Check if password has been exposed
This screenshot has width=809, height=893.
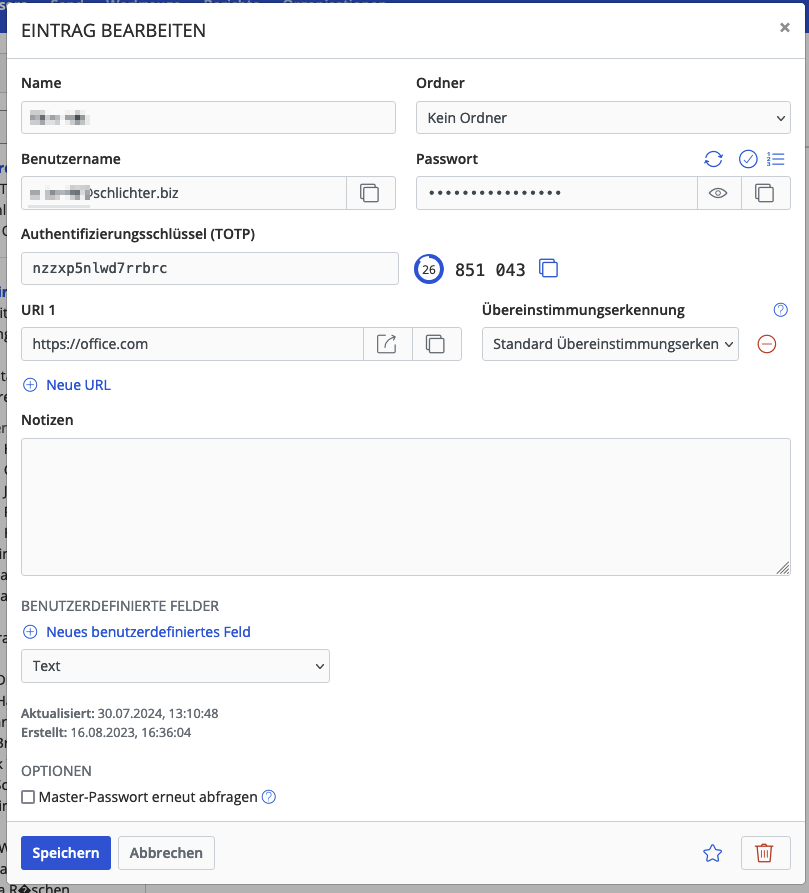pyautogui.click(x=747, y=159)
